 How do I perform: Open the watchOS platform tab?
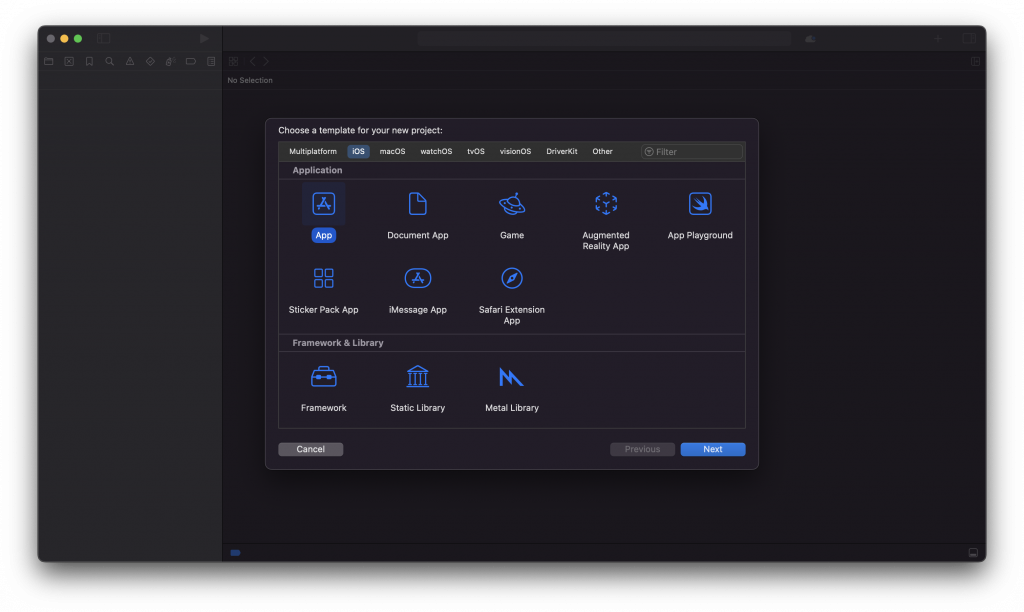[x=436, y=152]
